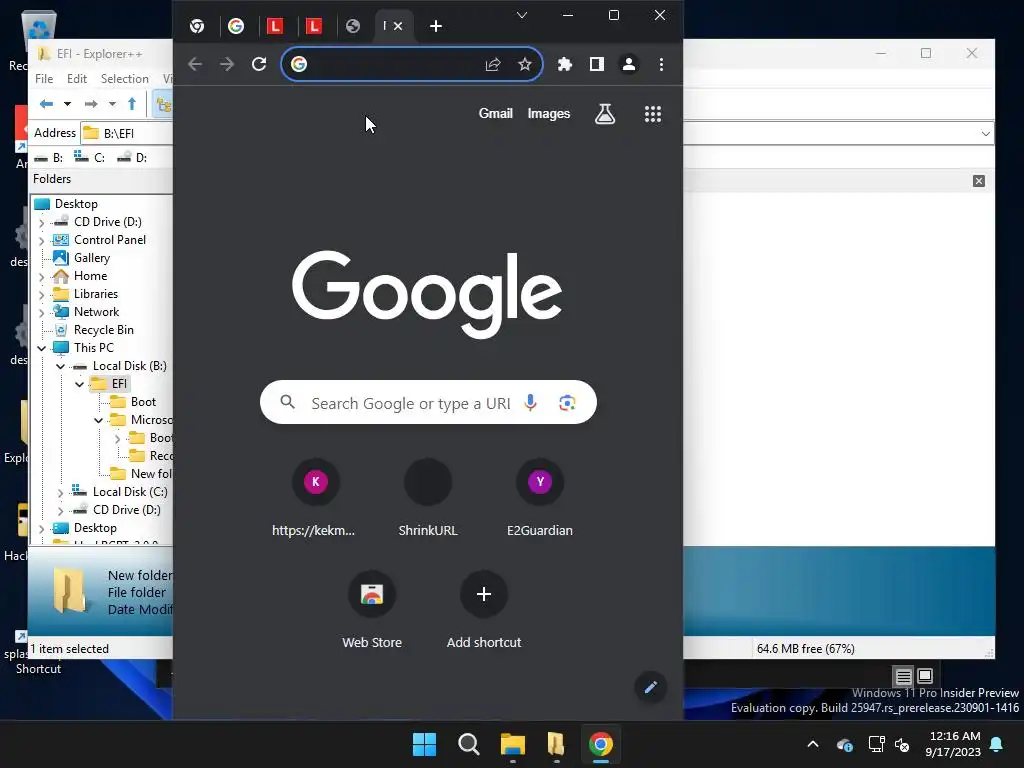Expand Control Panel tree node
This screenshot has width=1024, height=768.
pyautogui.click(x=42, y=240)
